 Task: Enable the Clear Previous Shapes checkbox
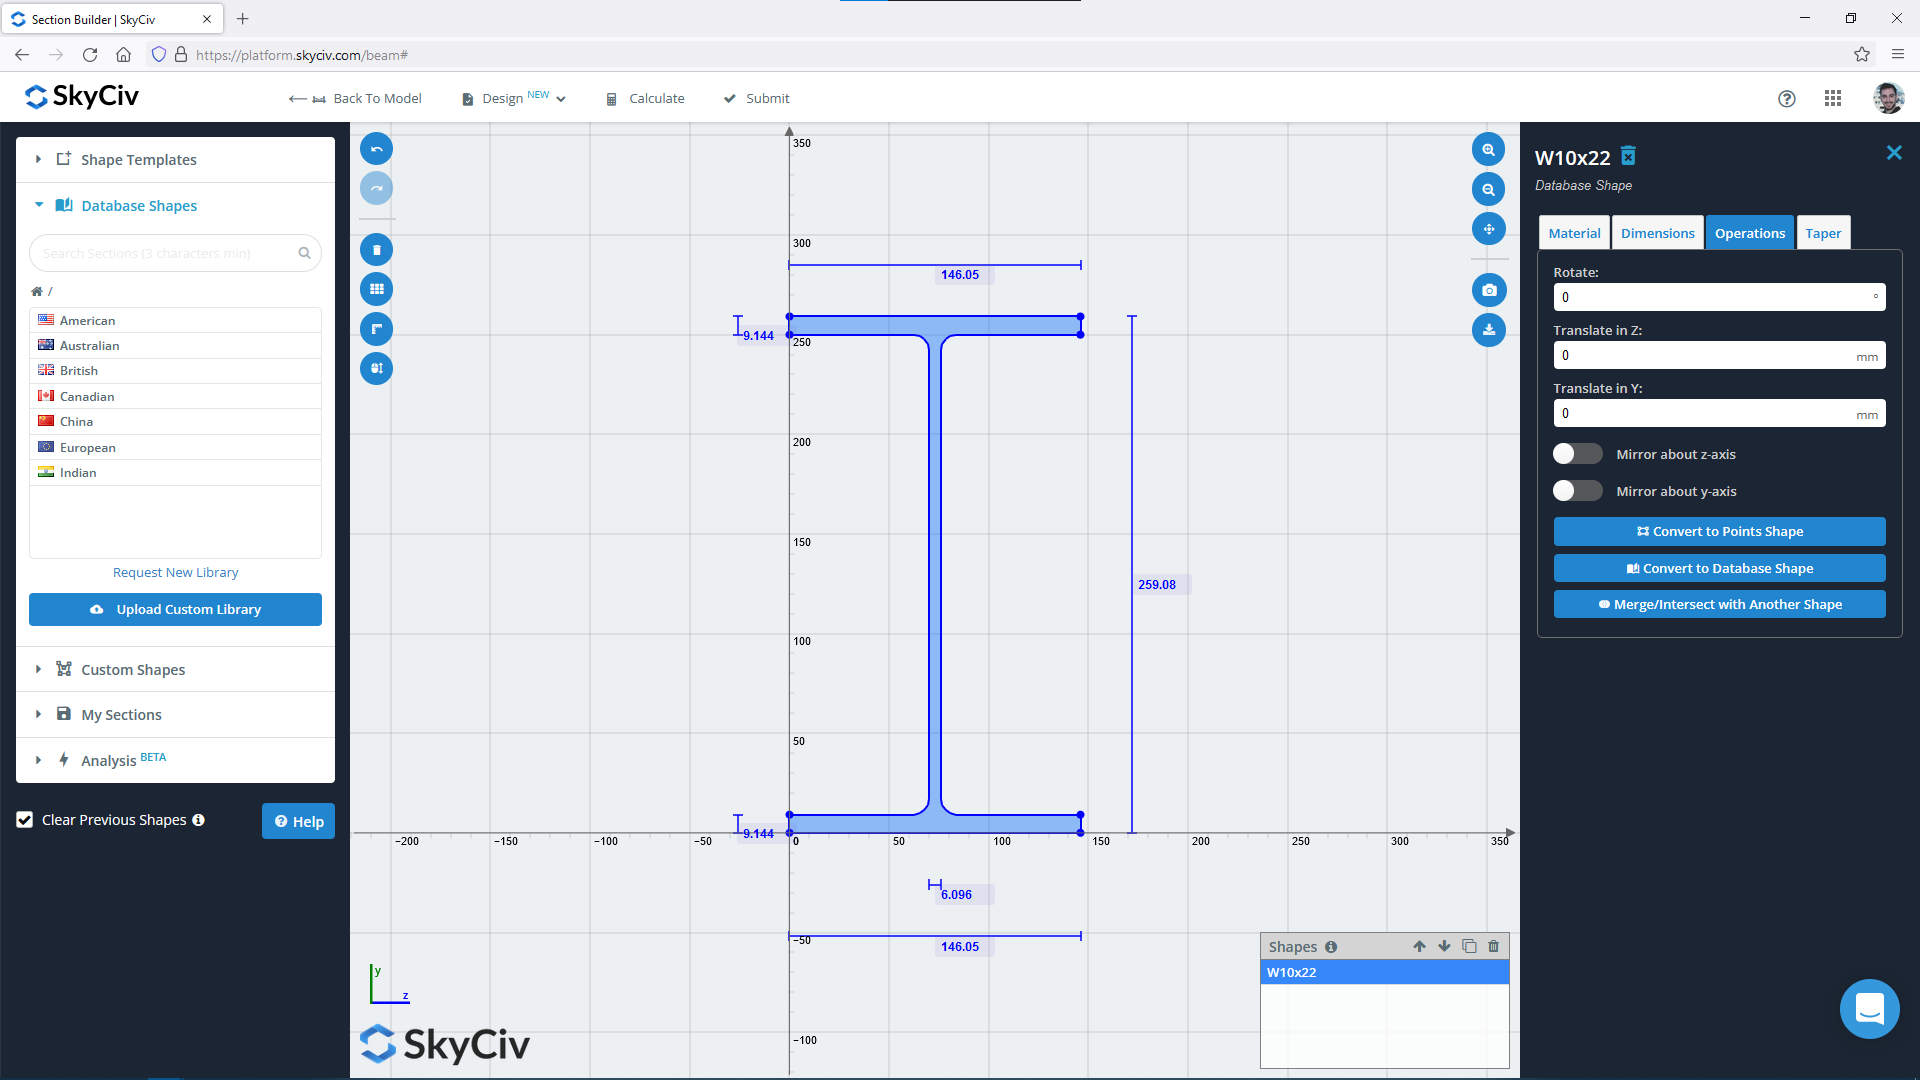pyautogui.click(x=24, y=820)
